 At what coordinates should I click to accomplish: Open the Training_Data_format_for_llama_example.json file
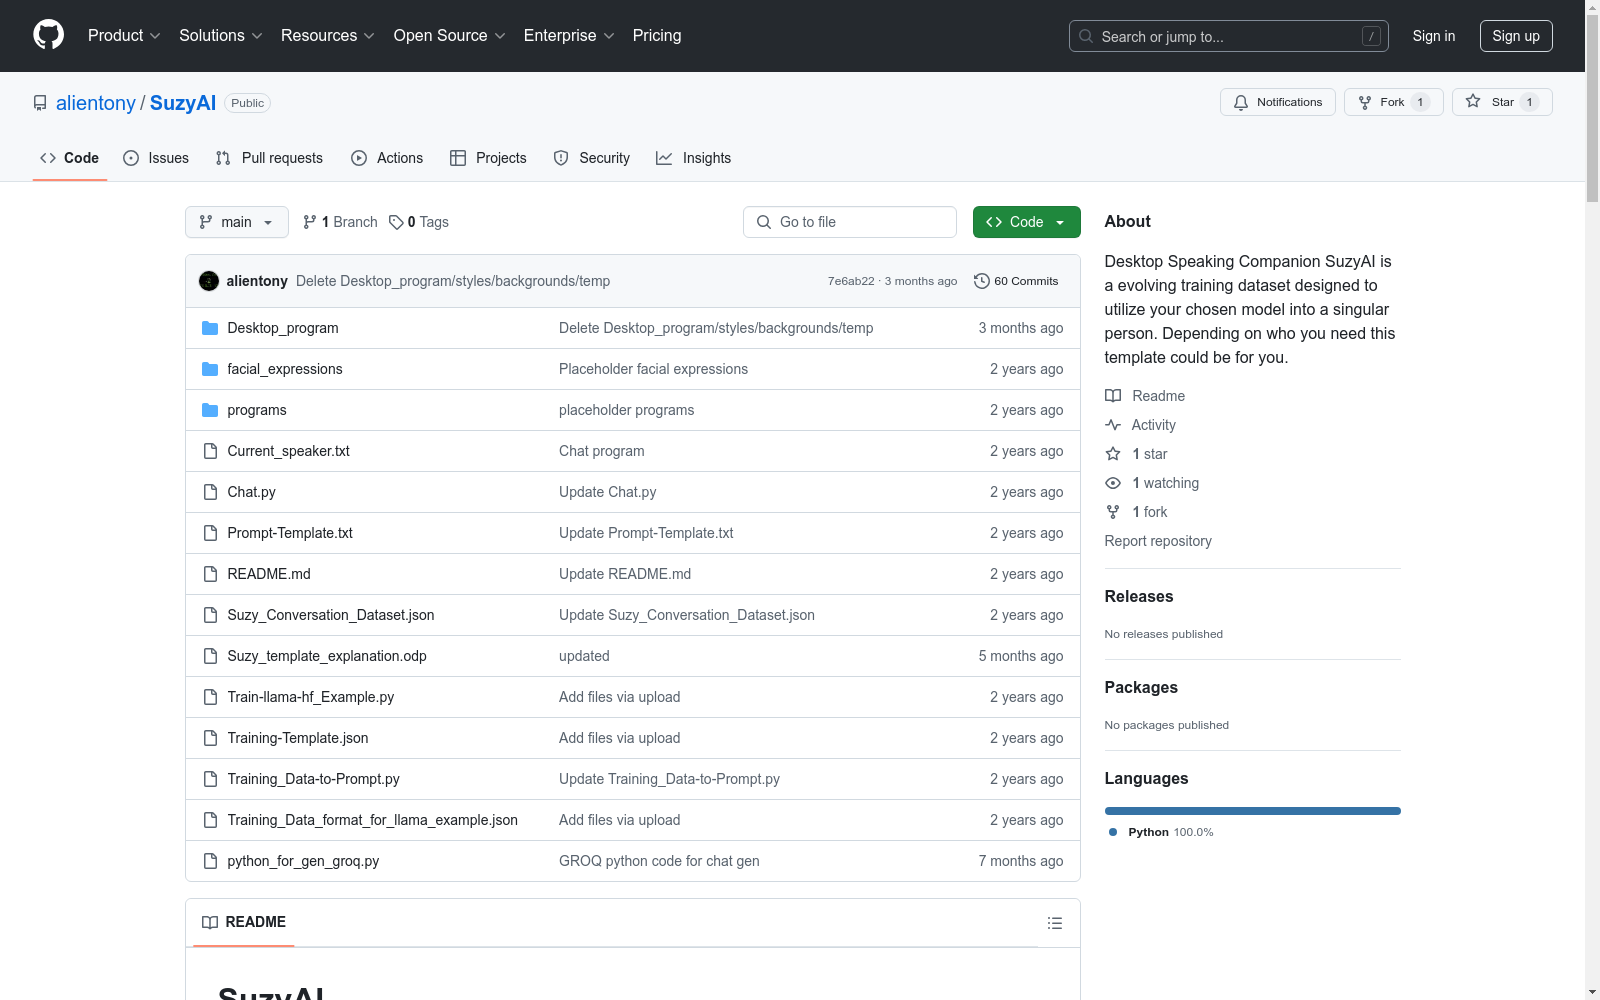(x=373, y=820)
